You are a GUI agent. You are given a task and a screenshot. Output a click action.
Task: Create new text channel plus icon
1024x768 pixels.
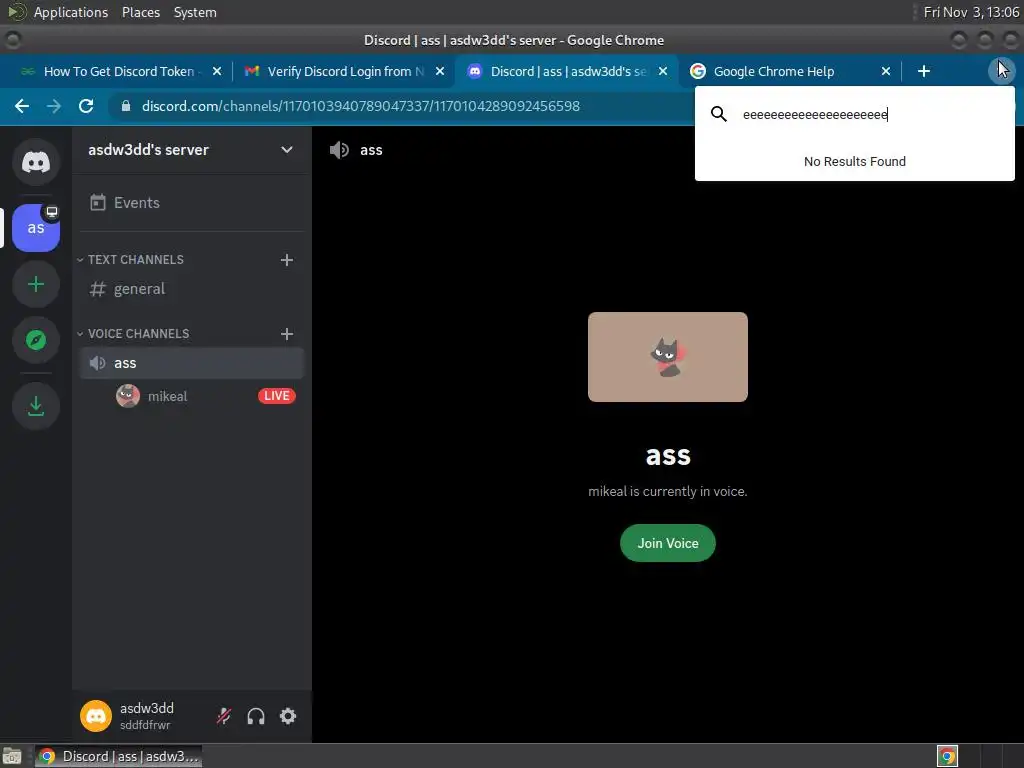click(x=287, y=260)
